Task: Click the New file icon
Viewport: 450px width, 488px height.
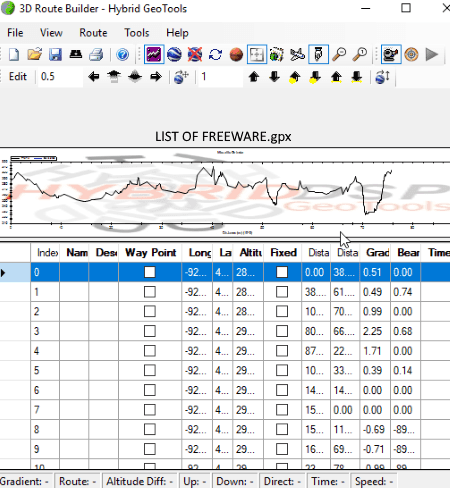Action: (14, 54)
